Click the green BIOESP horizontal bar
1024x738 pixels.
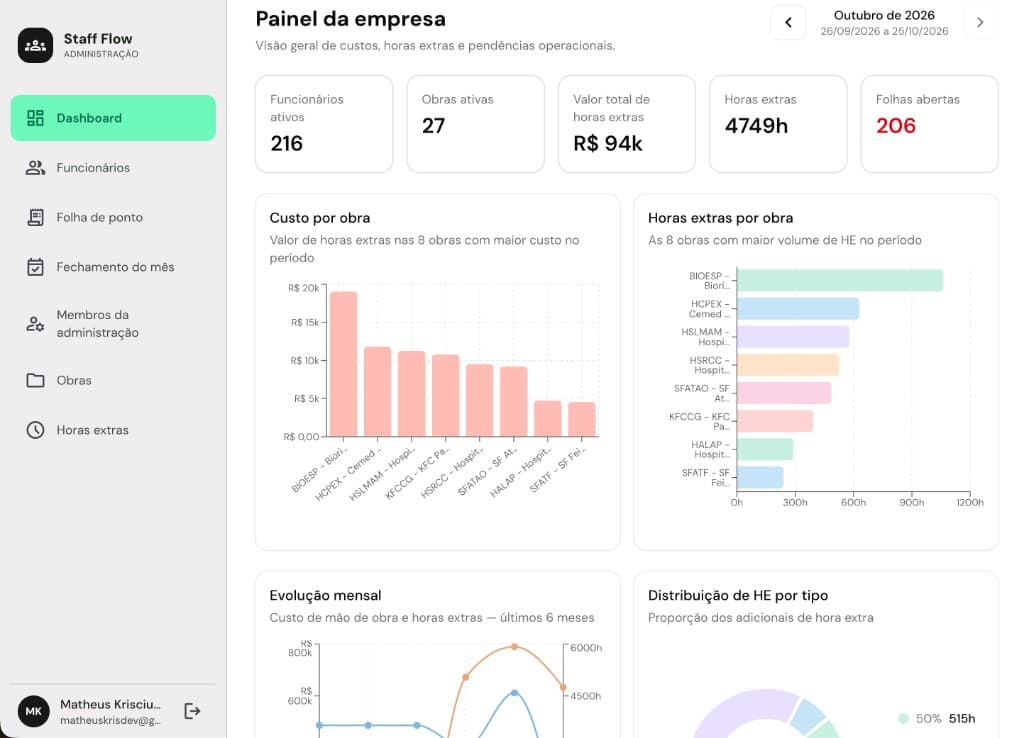[x=840, y=280]
